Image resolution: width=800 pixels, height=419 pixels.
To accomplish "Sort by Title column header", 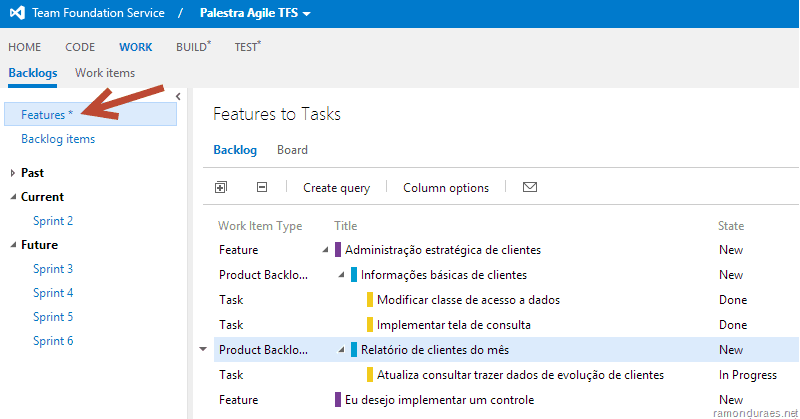I will click(345, 226).
